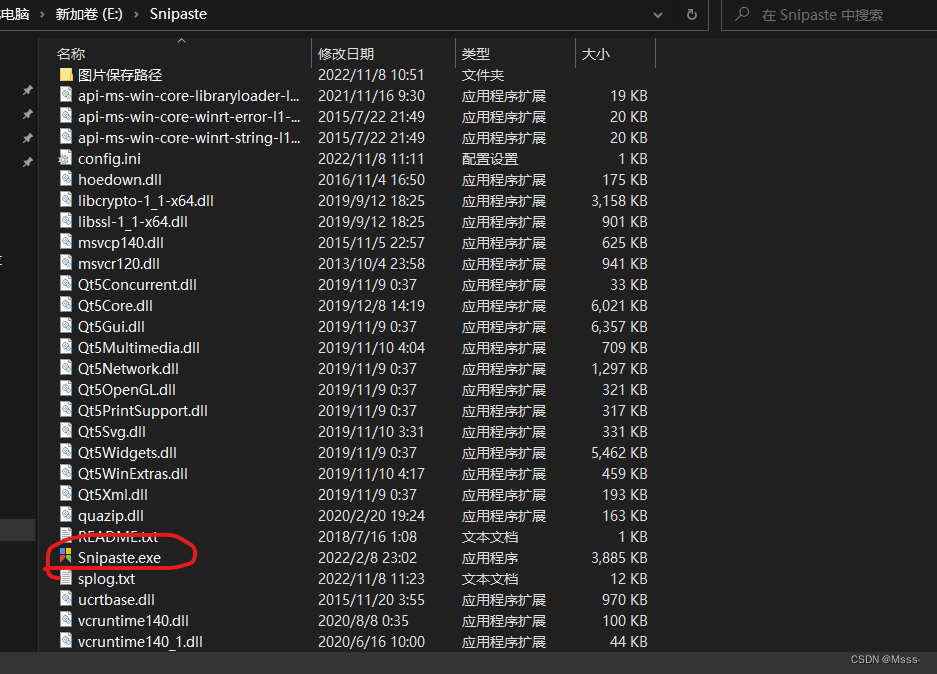This screenshot has height=674, width=937.
Task: Select the splog.txt document icon
Action: tap(66, 578)
